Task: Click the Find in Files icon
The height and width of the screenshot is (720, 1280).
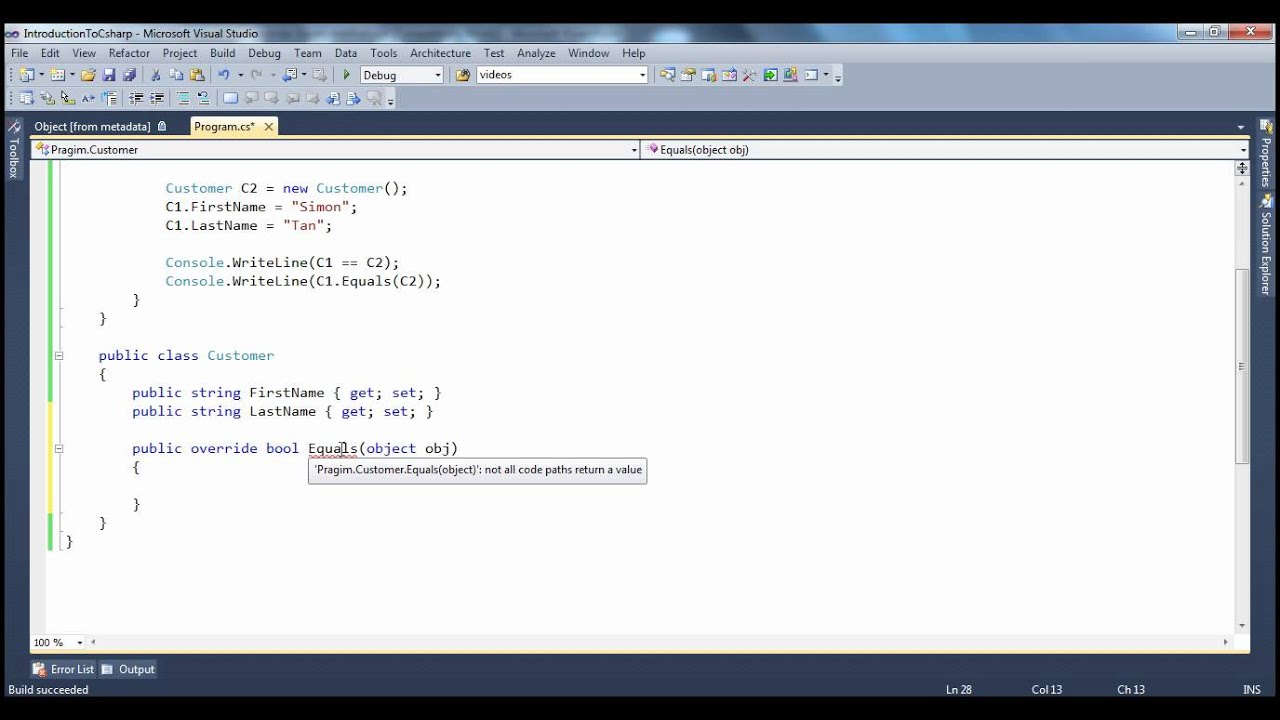Action: (x=463, y=75)
